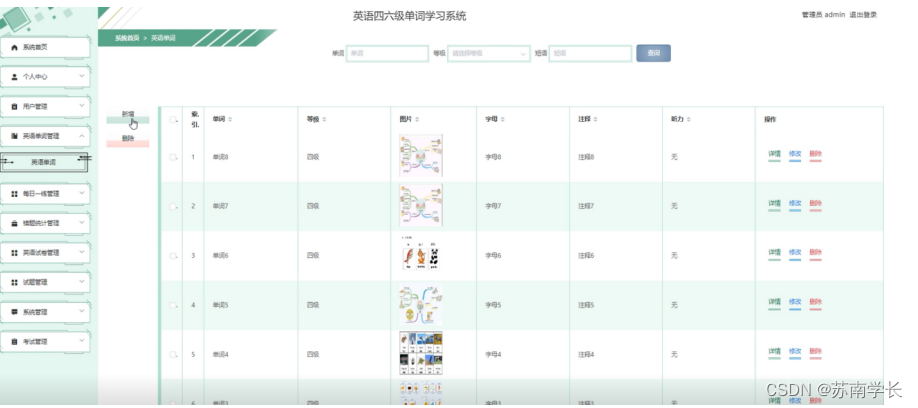Sort table by the 单词 column arrows
Screen dimensions: 918x408
(x=230, y=119)
